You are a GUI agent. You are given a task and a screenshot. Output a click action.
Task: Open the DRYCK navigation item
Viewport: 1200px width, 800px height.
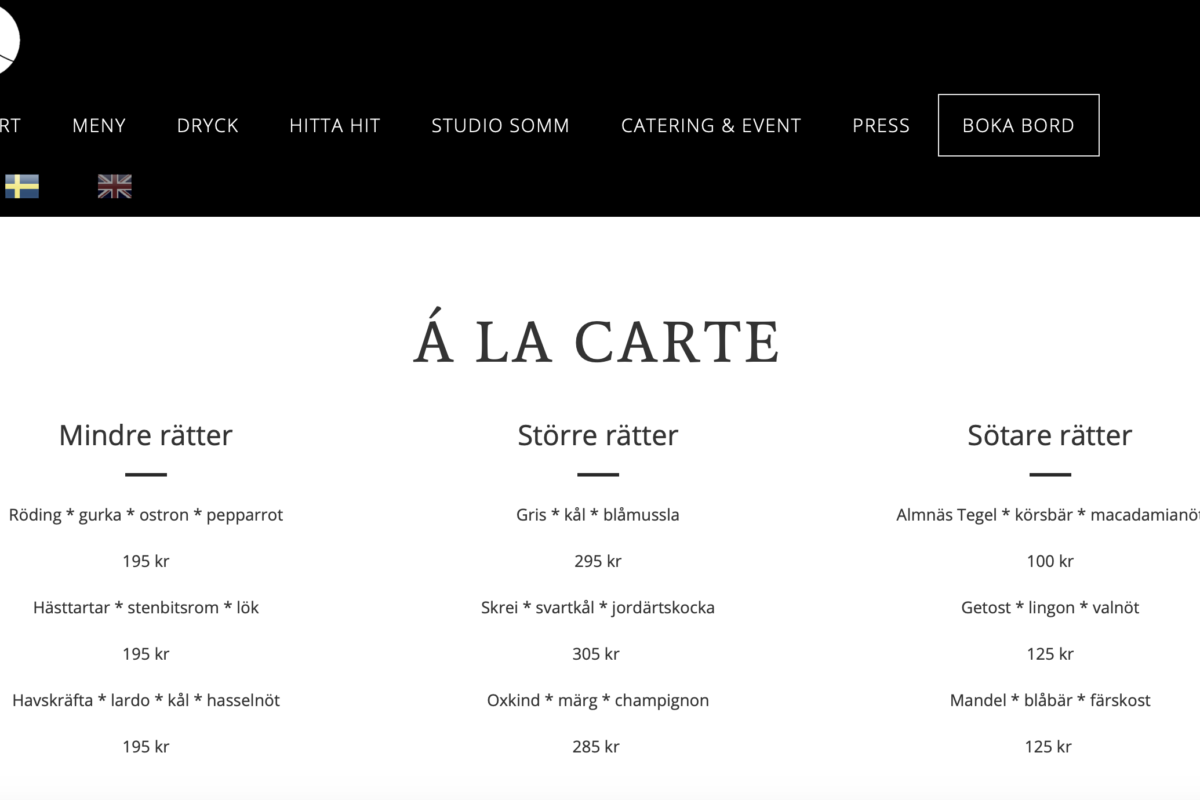tap(208, 126)
